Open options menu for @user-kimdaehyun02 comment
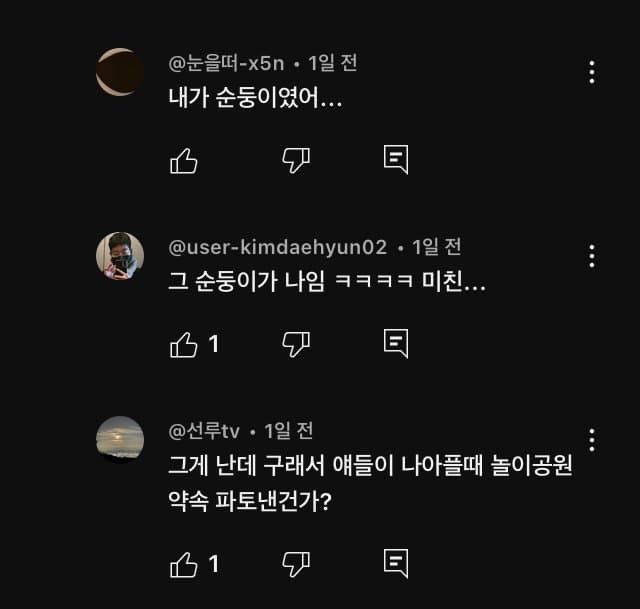Screen dimensions: 640x609 coord(592,256)
